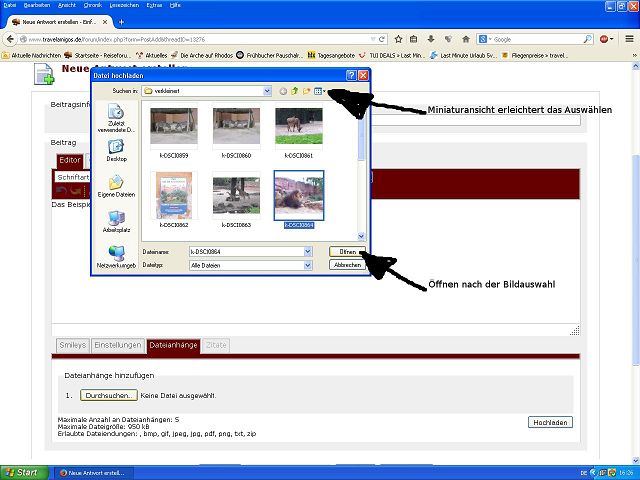Create a new folder via toolbar icon
Image resolution: width=640 pixels, height=480 pixels.
coord(307,91)
